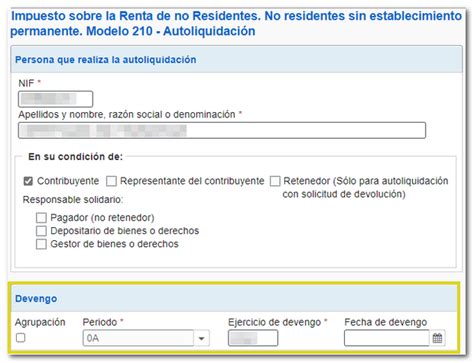This screenshot has width=474, height=363.
Task: Tick Pagador (no retenedor) option
Action: (x=41, y=218)
